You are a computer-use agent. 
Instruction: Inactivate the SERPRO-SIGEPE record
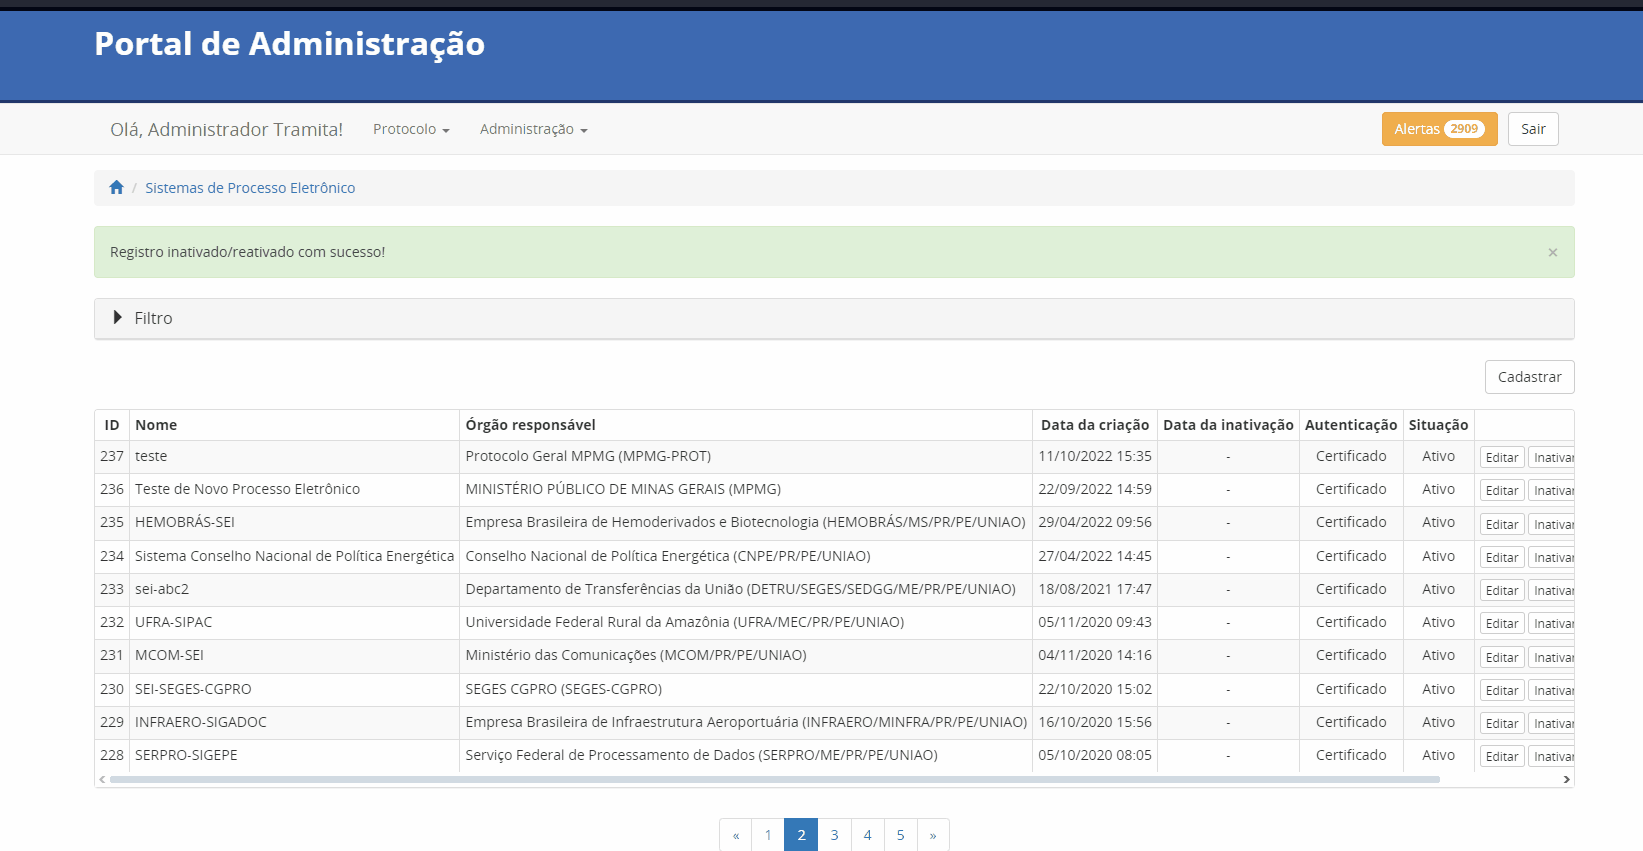pos(1551,756)
